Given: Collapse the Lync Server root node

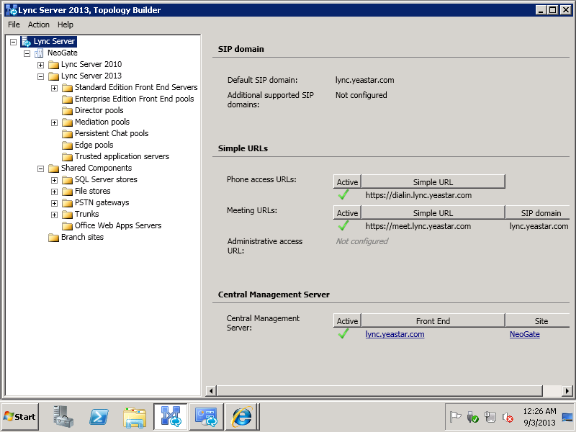Looking at the screenshot, I should (14, 42).
